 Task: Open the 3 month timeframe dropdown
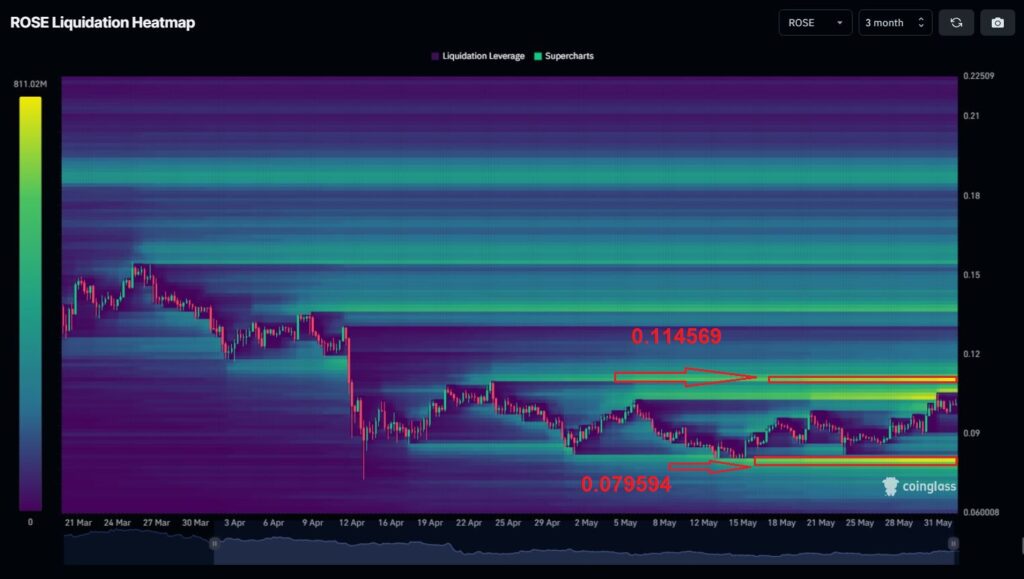pos(895,22)
